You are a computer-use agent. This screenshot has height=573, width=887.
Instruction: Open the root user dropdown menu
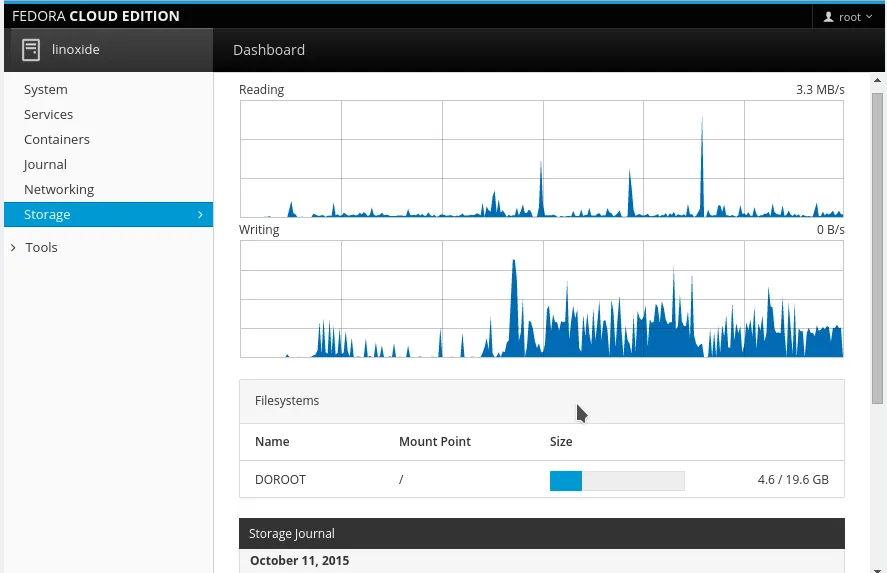click(x=849, y=17)
